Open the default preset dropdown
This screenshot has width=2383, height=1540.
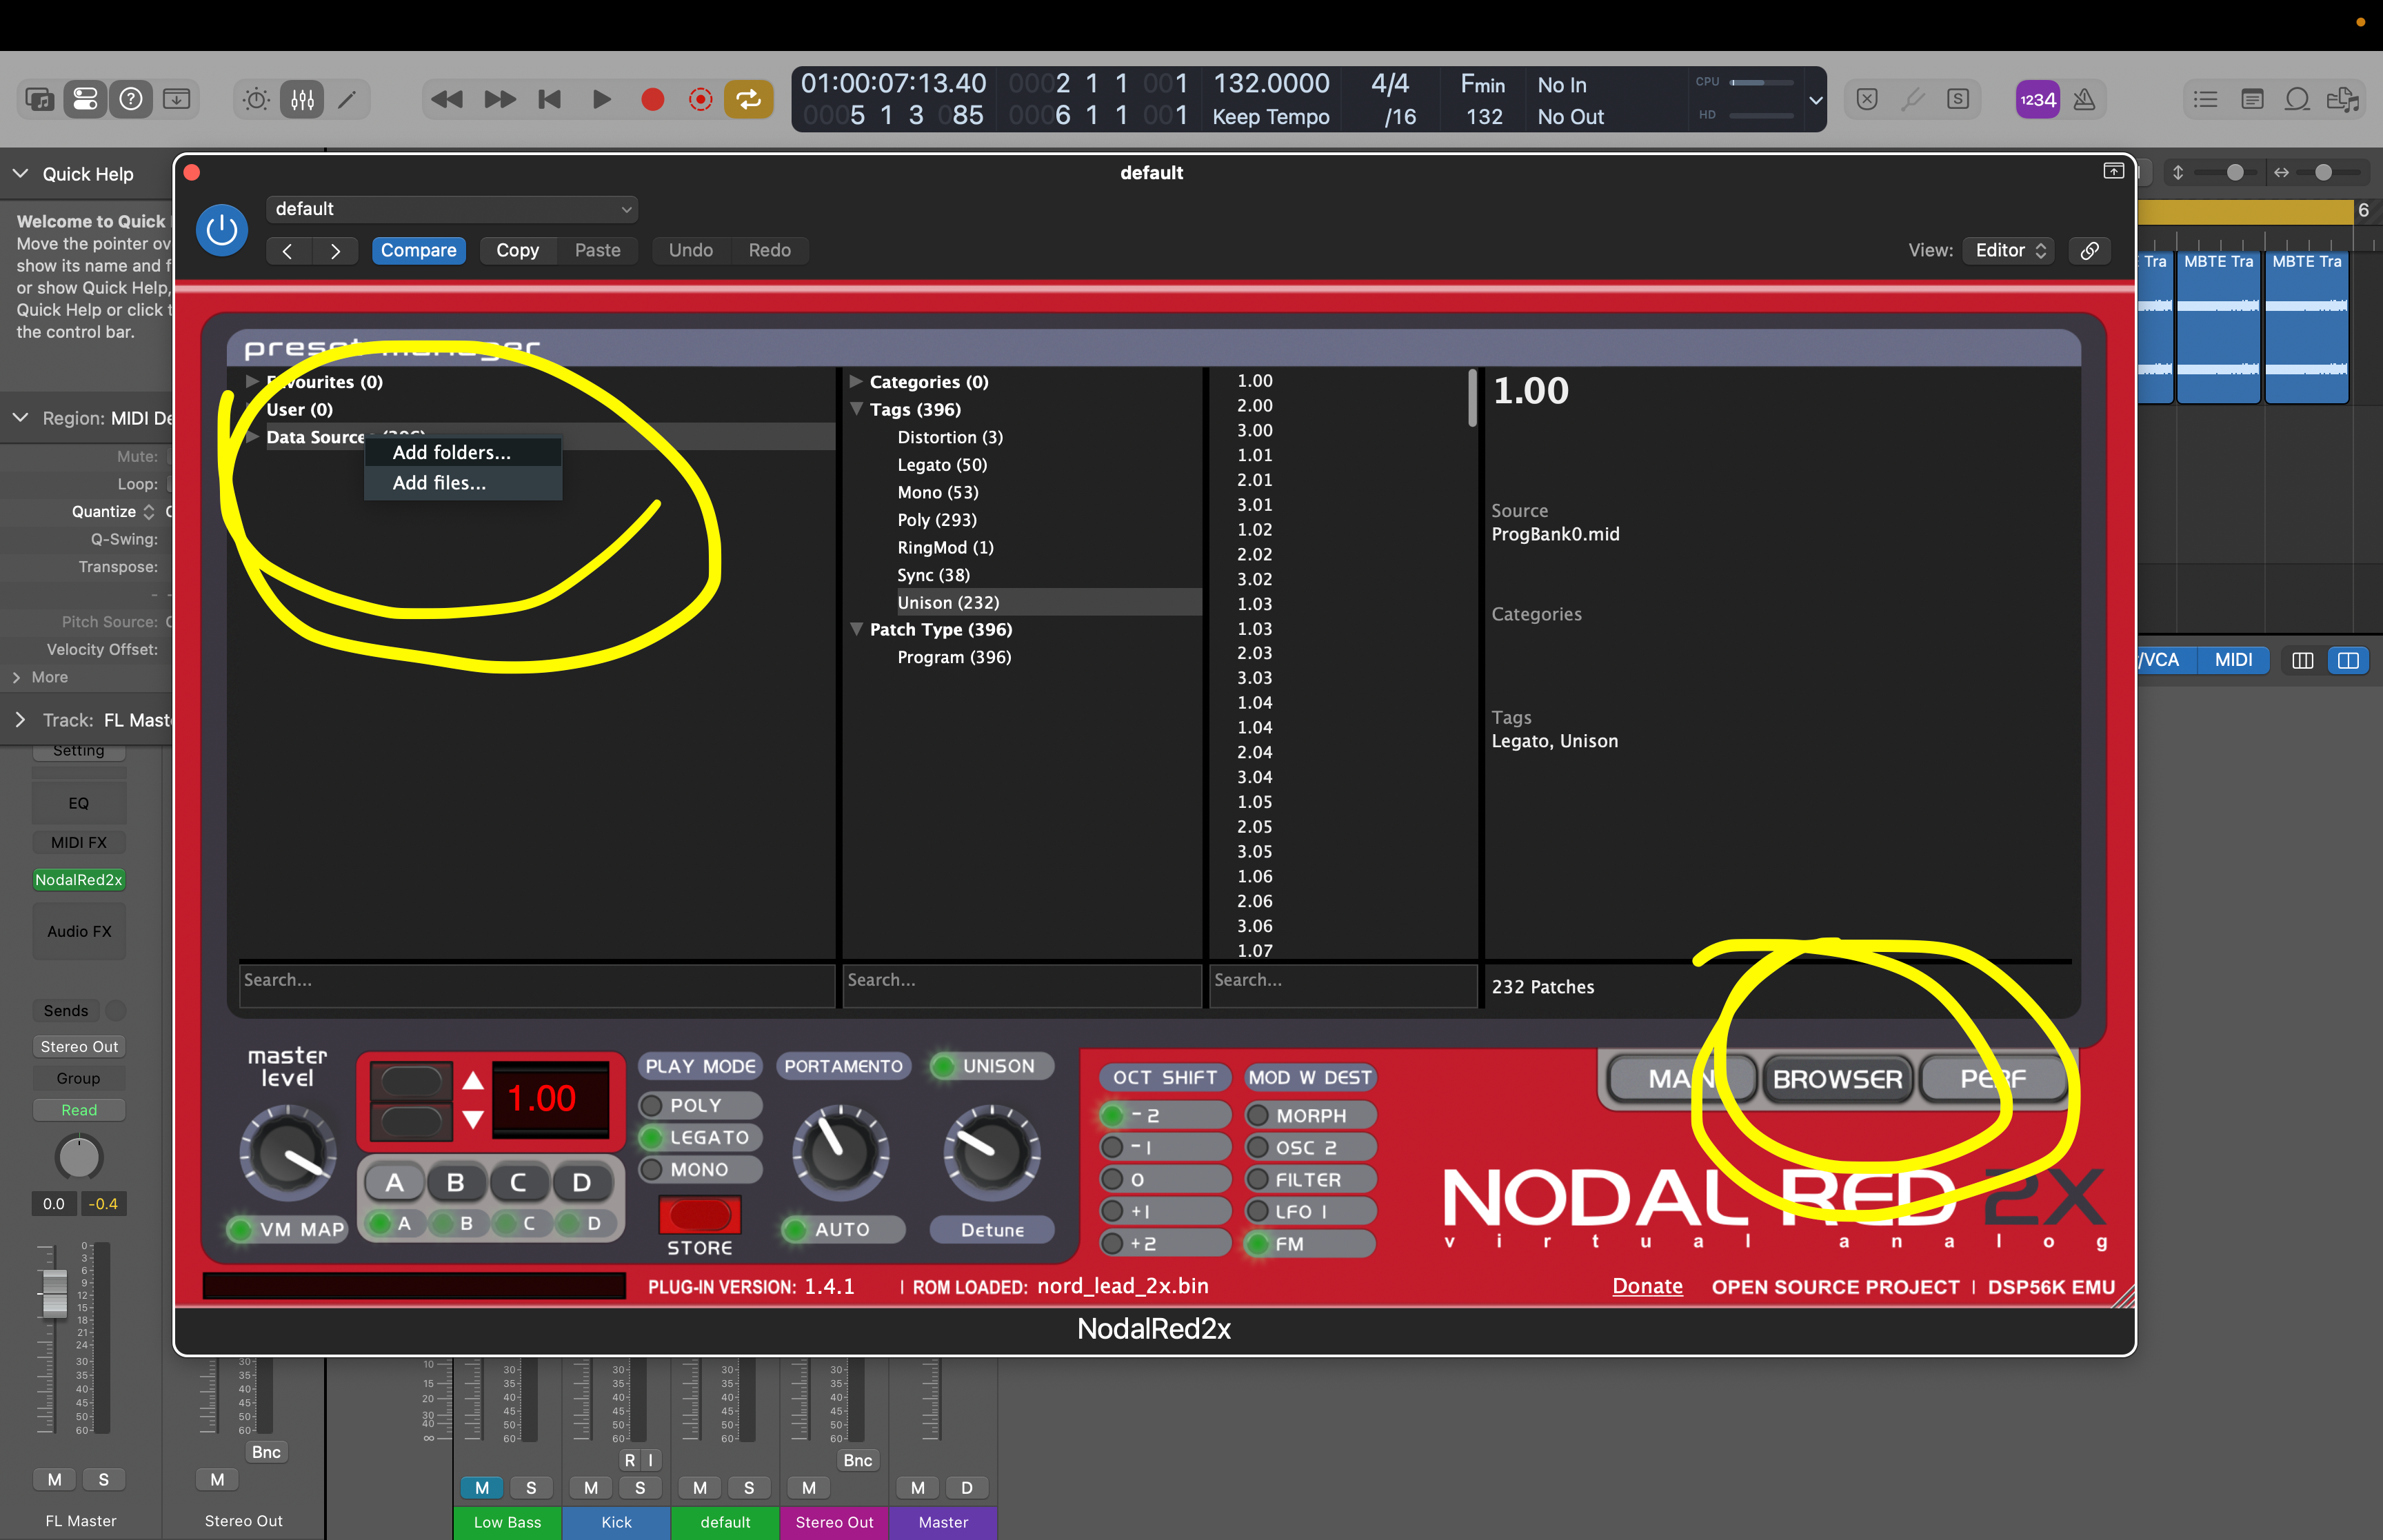point(452,209)
